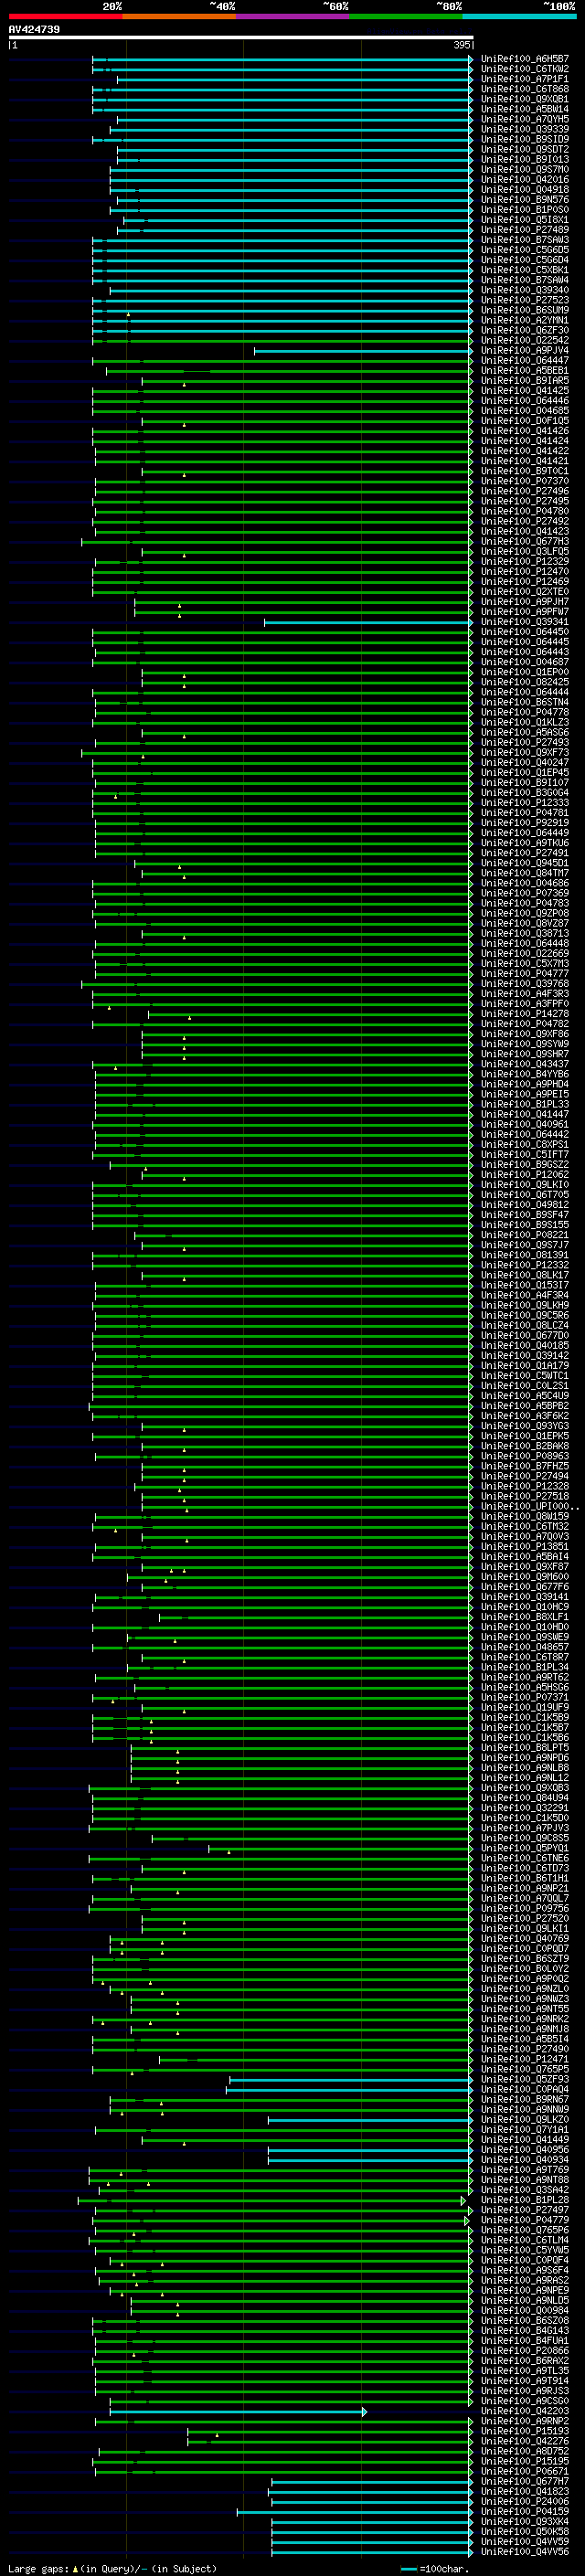Click the green ~80% identity legend segment

[406, 17]
